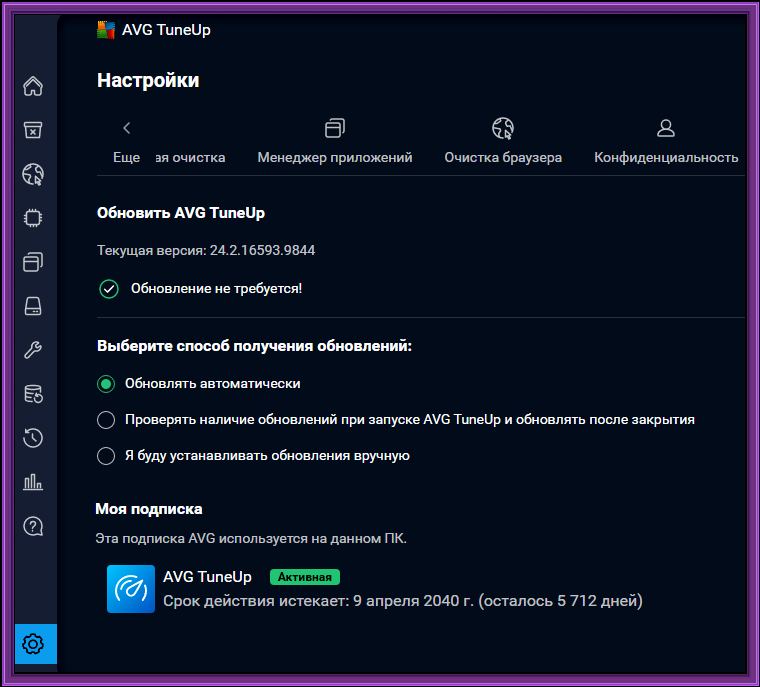Click the Еще back chevron arrow
The width and height of the screenshot is (760, 687).
pyautogui.click(x=127, y=128)
